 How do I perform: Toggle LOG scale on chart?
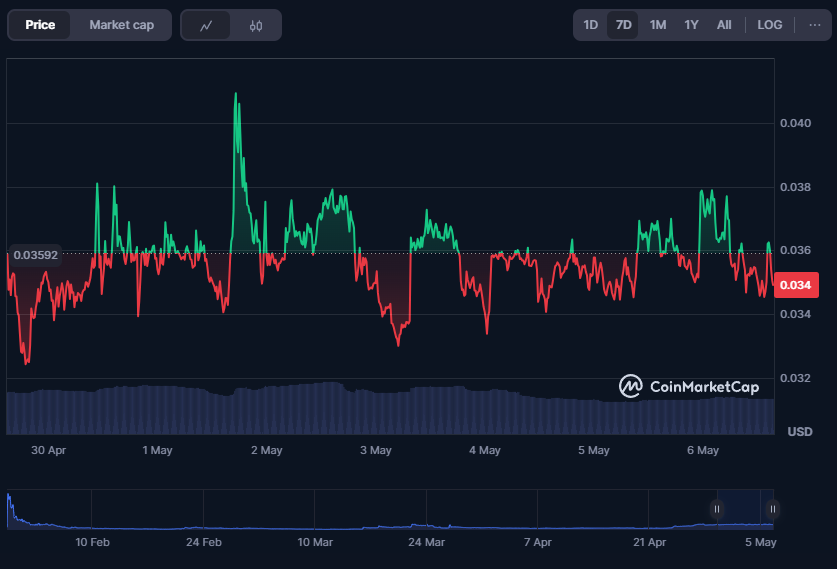click(x=770, y=25)
